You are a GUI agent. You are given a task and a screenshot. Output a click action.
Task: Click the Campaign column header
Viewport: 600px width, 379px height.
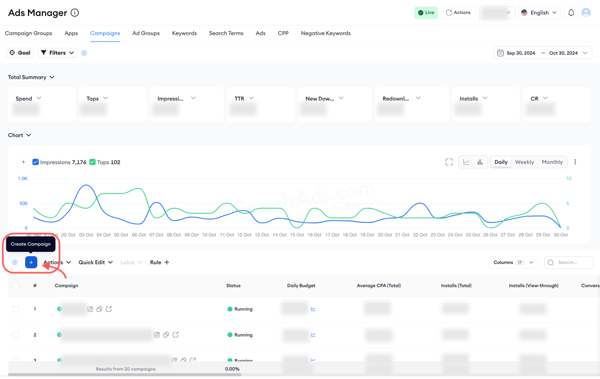click(67, 286)
